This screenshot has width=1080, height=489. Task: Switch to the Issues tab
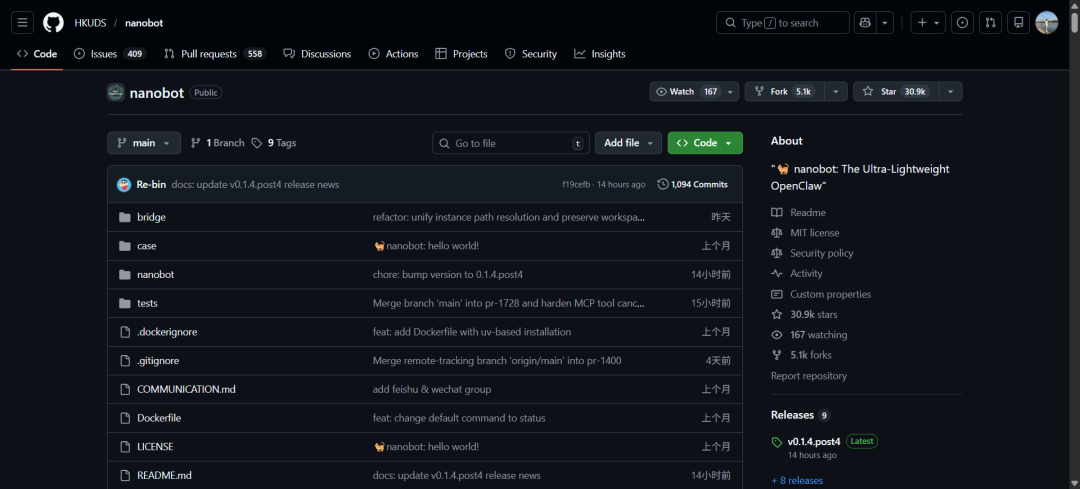110,54
